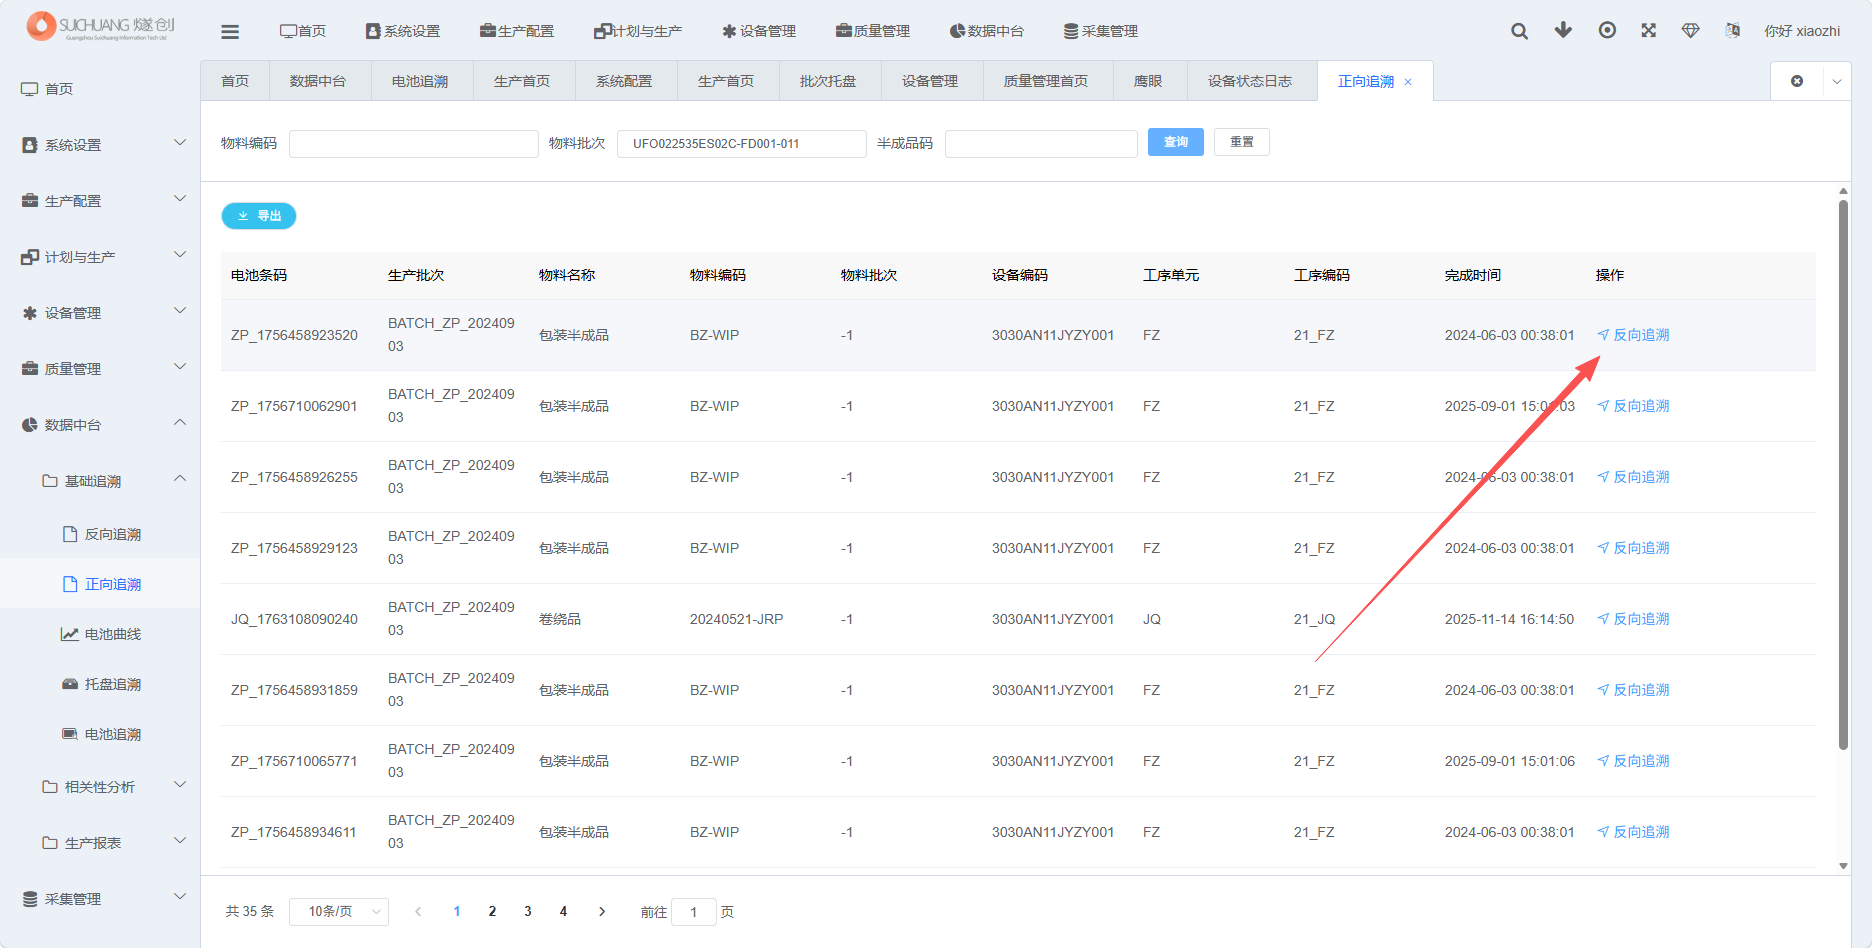Image resolution: width=1872 pixels, height=948 pixels.
Task: Focus the 前往 page number input
Action: click(x=694, y=912)
